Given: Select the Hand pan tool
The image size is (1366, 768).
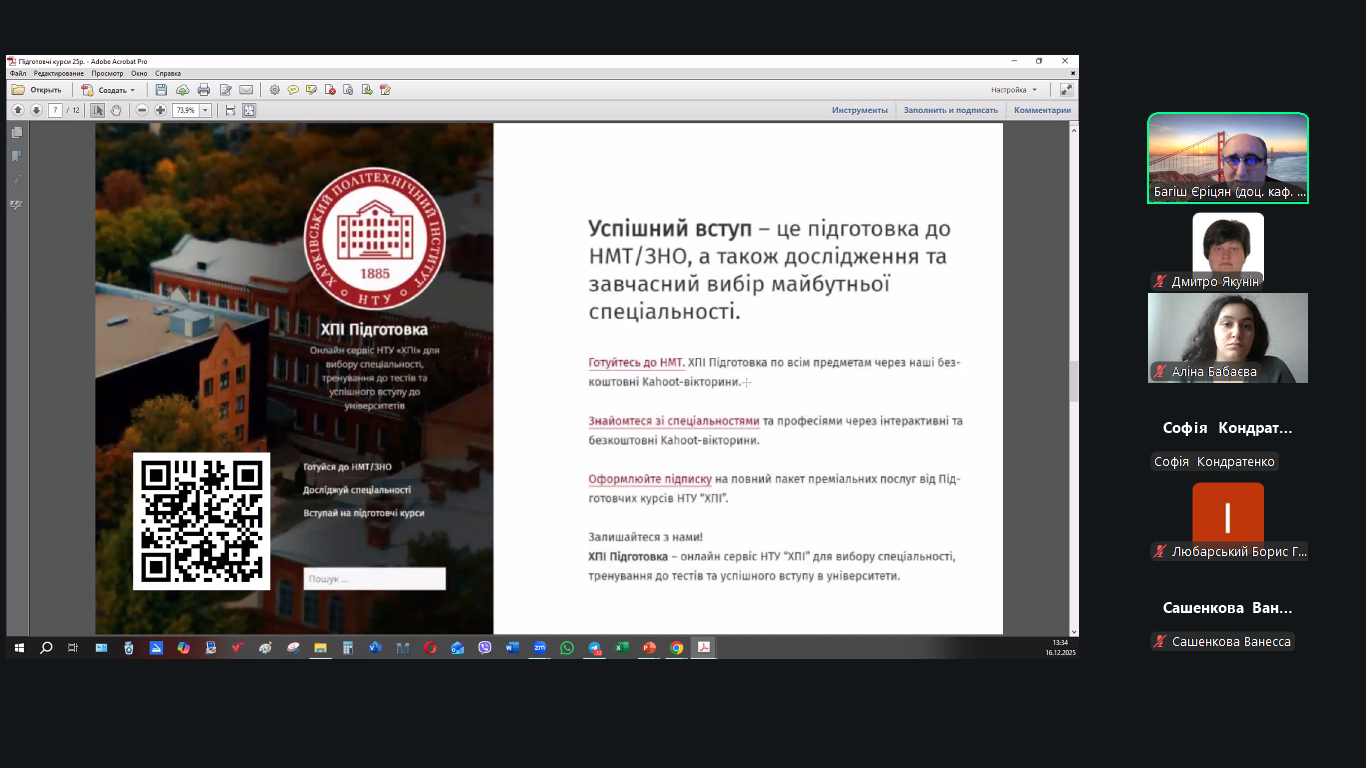Looking at the screenshot, I should [x=116, y=110].
